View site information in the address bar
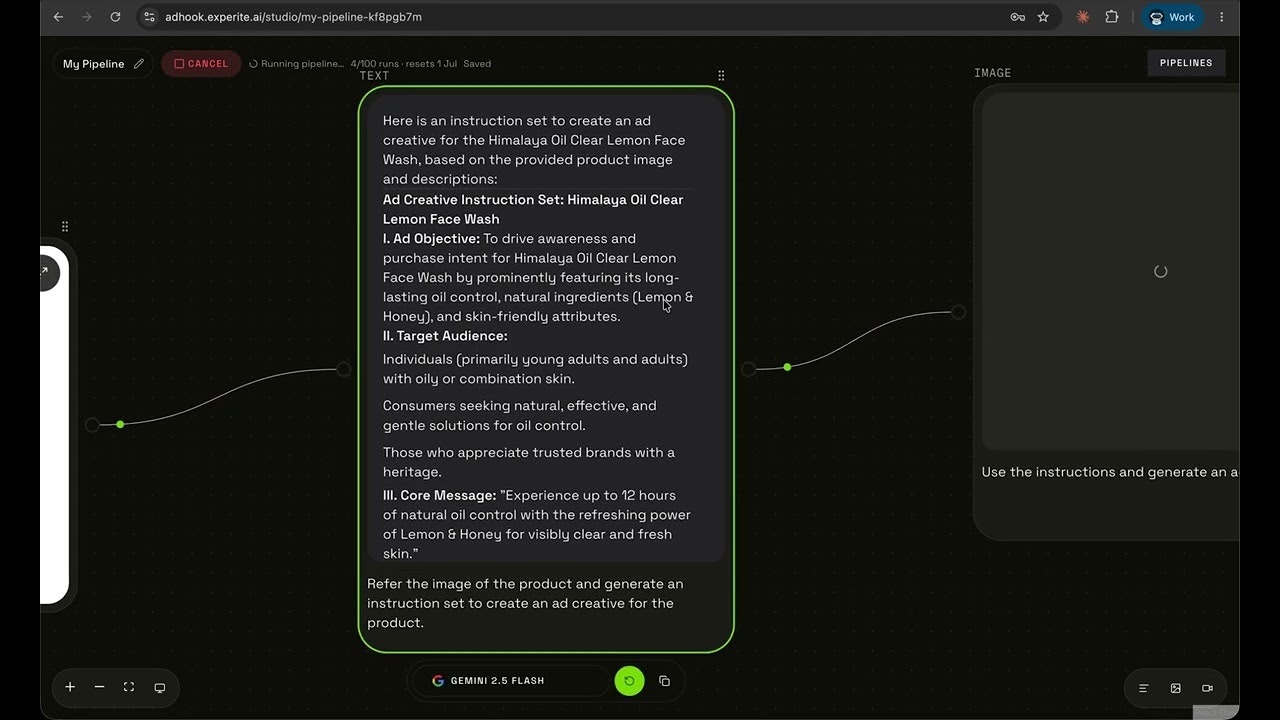This screenshot has width=1280, height=720. (x=149, y=17)
